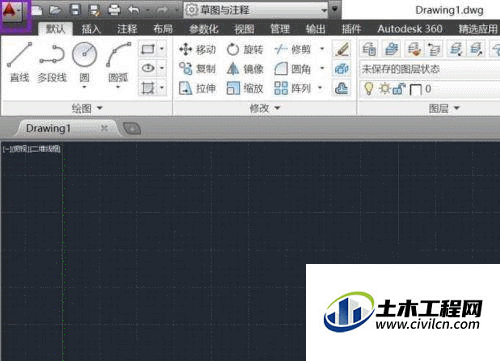Image resolution: width=500 pixels, height=361 pixels.
Task: Click the Offset tool icon in Modify panel
Action: [342, 88]
